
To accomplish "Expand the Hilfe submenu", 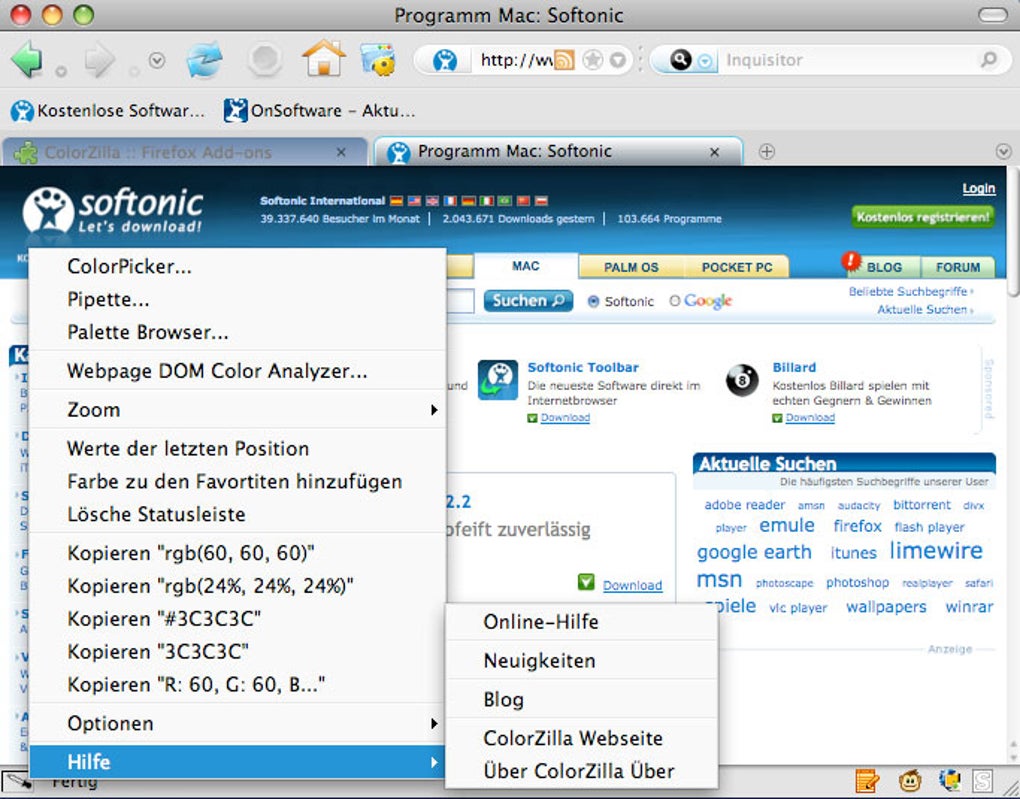I will pyautogui.click(x=237, y=762).
